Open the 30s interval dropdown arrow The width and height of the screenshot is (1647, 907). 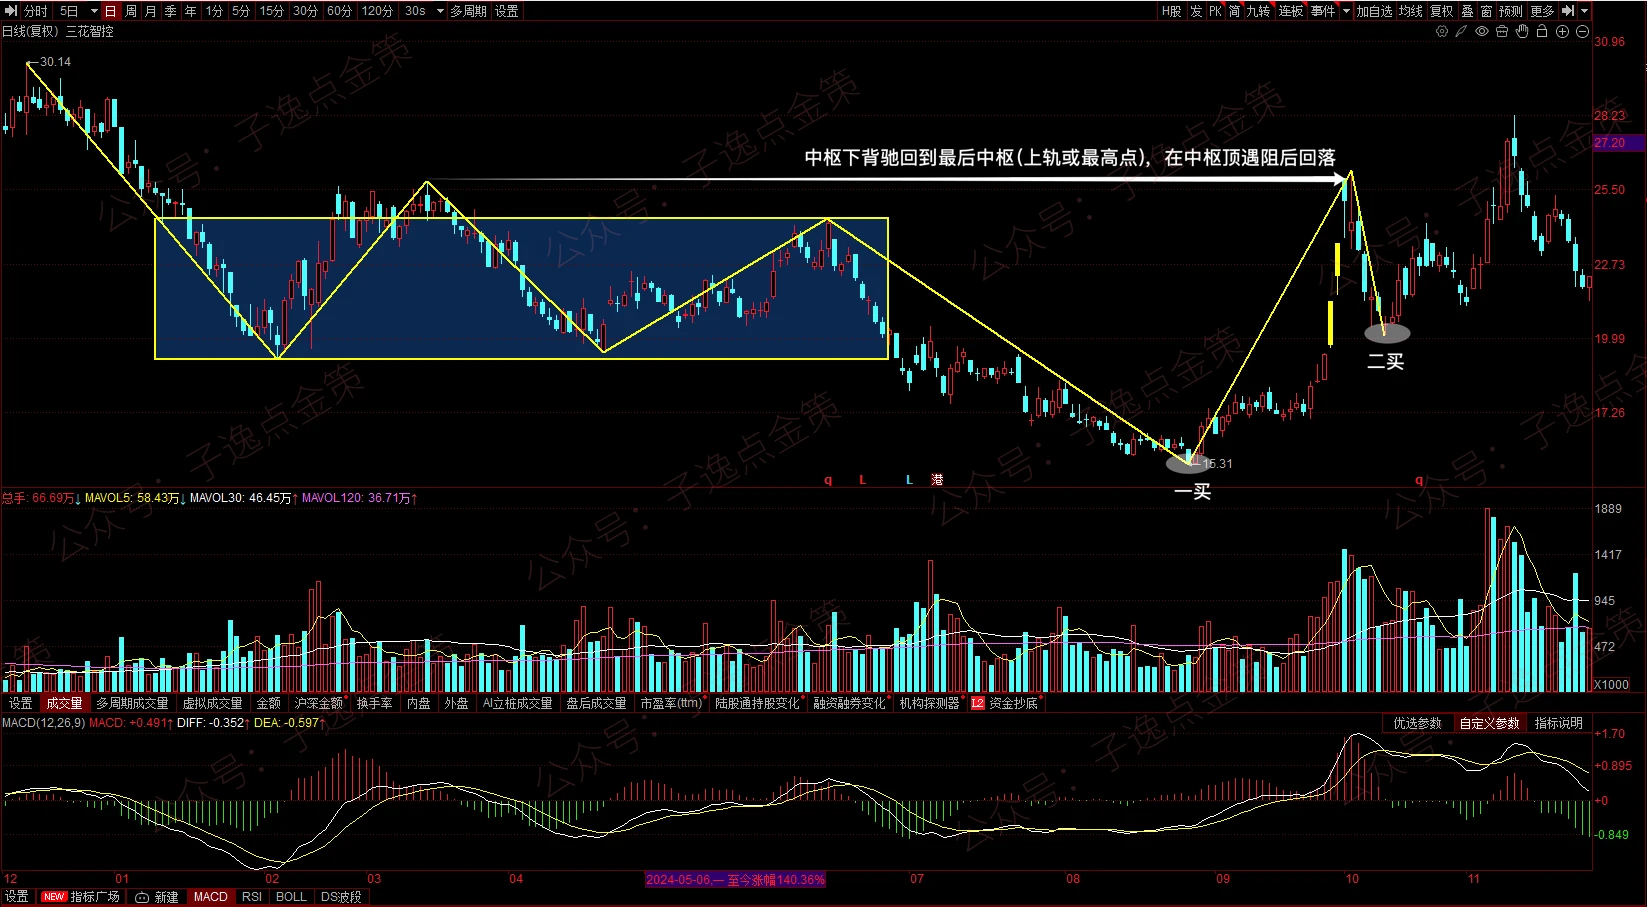point(440,11)
